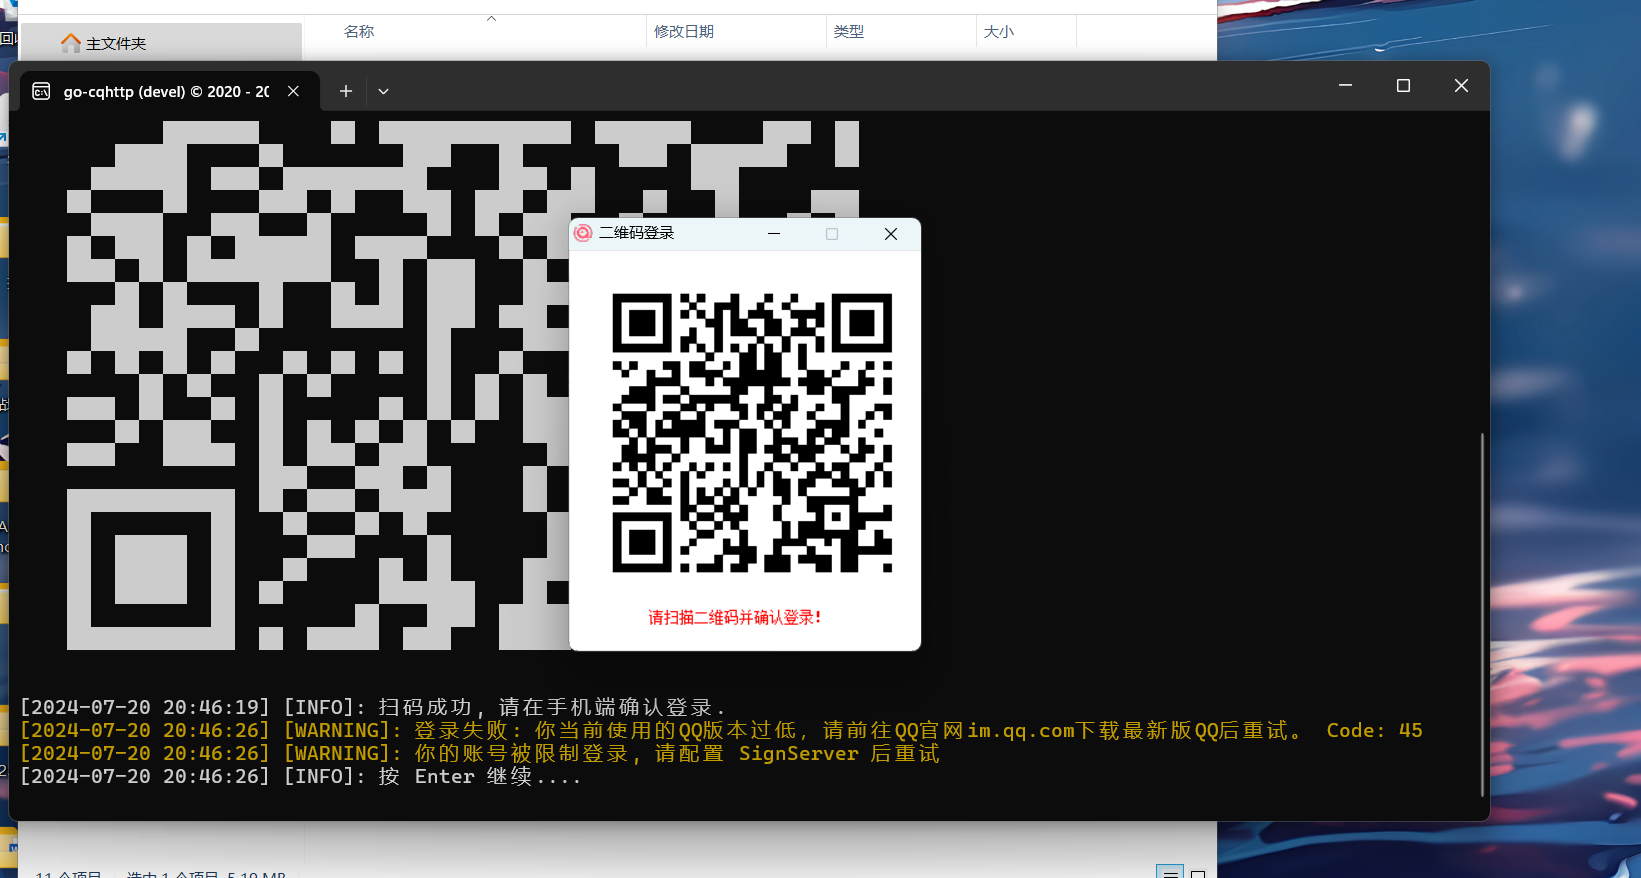This screenshot has width=1641, height=878.
Task: Sort file explorer by 修改日期 column
Action: pyautogui.click(x=684, y=31)
